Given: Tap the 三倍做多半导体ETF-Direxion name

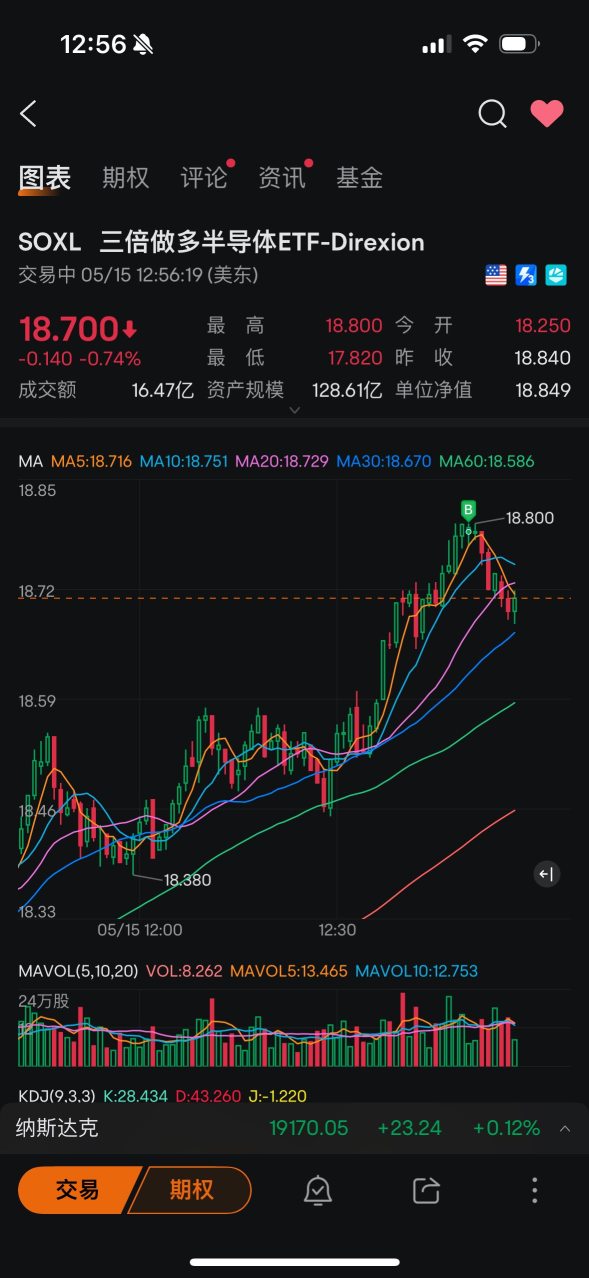Looking at the screenshot, I should tap(262, 242).
